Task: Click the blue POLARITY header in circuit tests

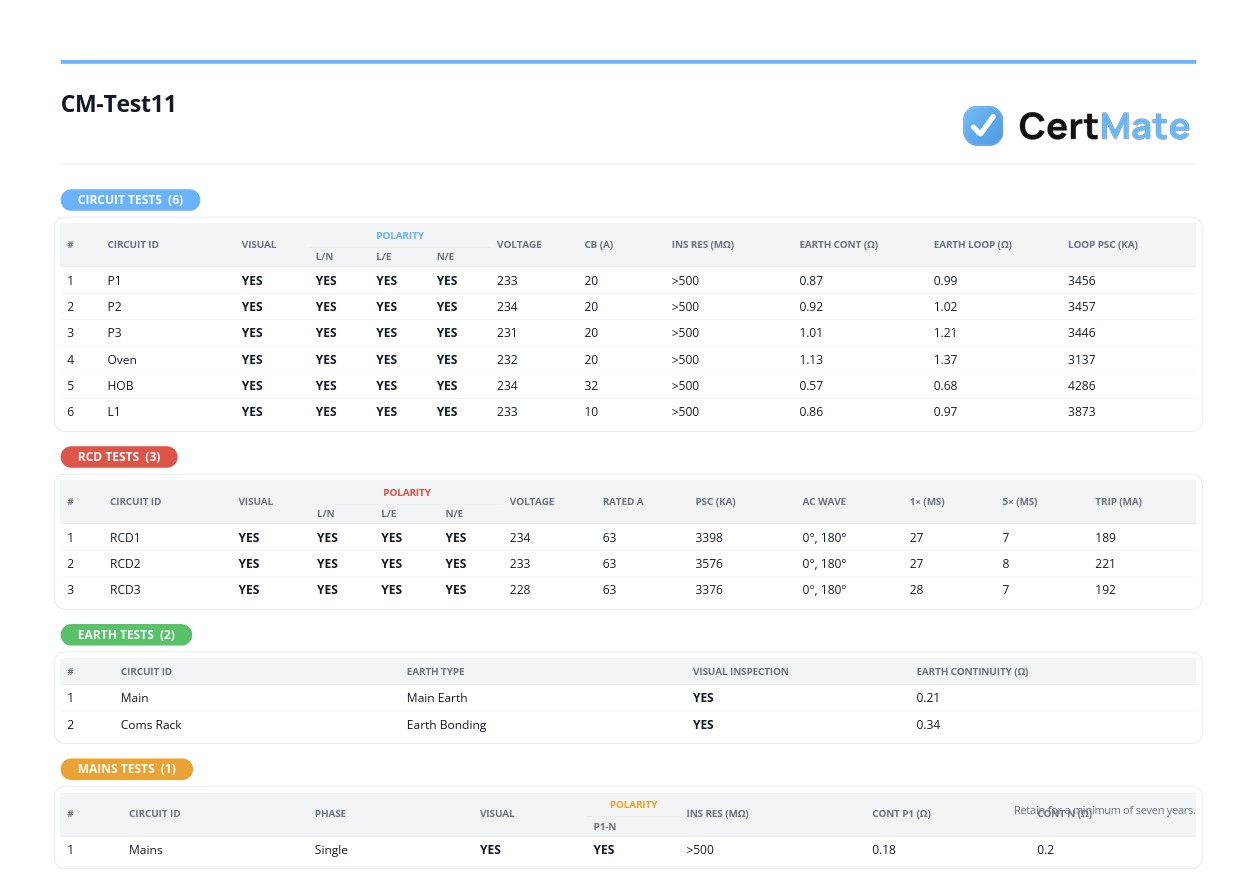Action: pos(400,236)
